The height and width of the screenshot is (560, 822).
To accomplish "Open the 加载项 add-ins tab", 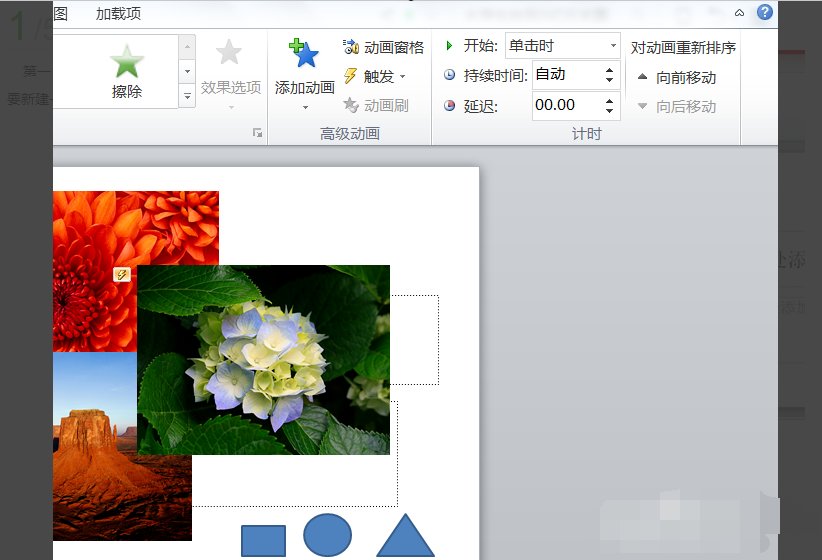I will point(118,14).
